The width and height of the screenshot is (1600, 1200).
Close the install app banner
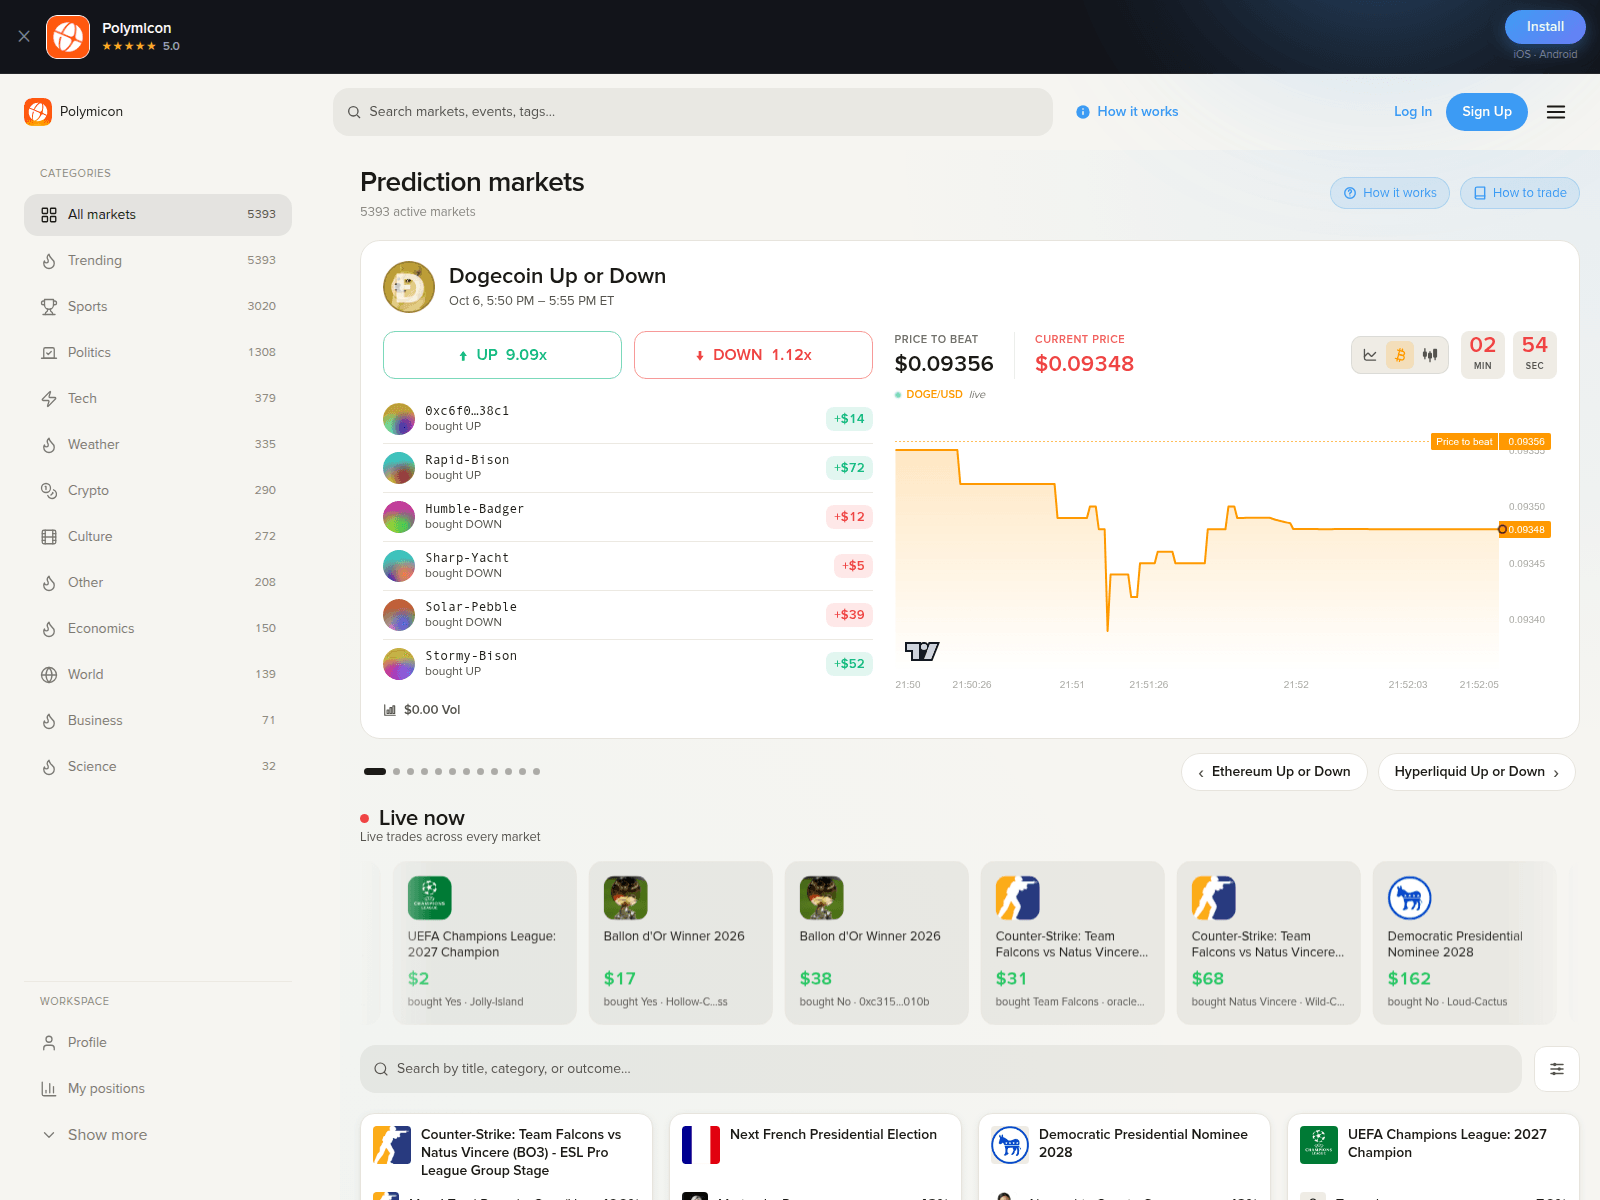coord(24,36)
